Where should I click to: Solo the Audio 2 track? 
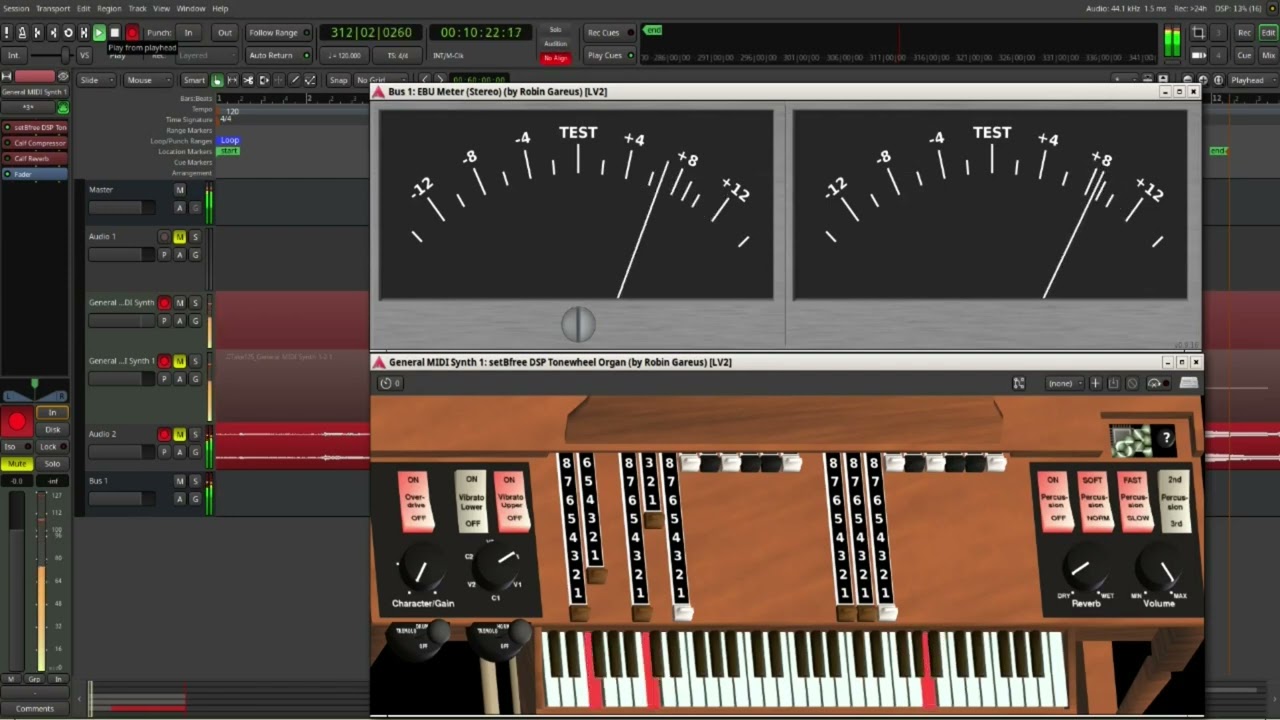click(195, 434)
